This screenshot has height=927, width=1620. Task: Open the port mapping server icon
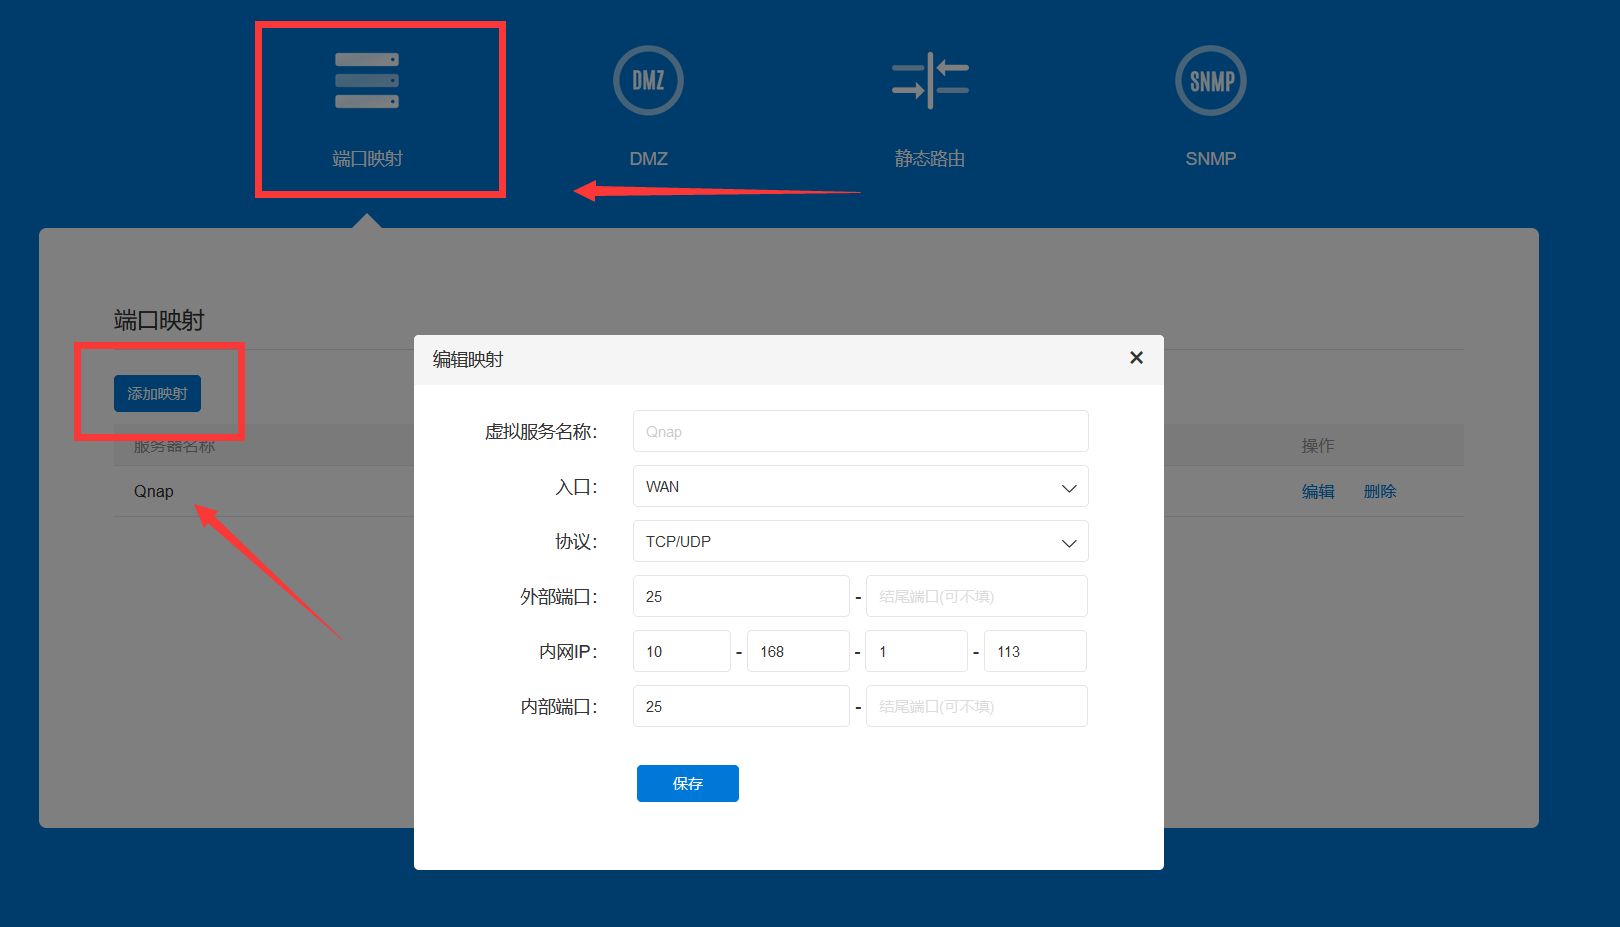tap(367, 81)
